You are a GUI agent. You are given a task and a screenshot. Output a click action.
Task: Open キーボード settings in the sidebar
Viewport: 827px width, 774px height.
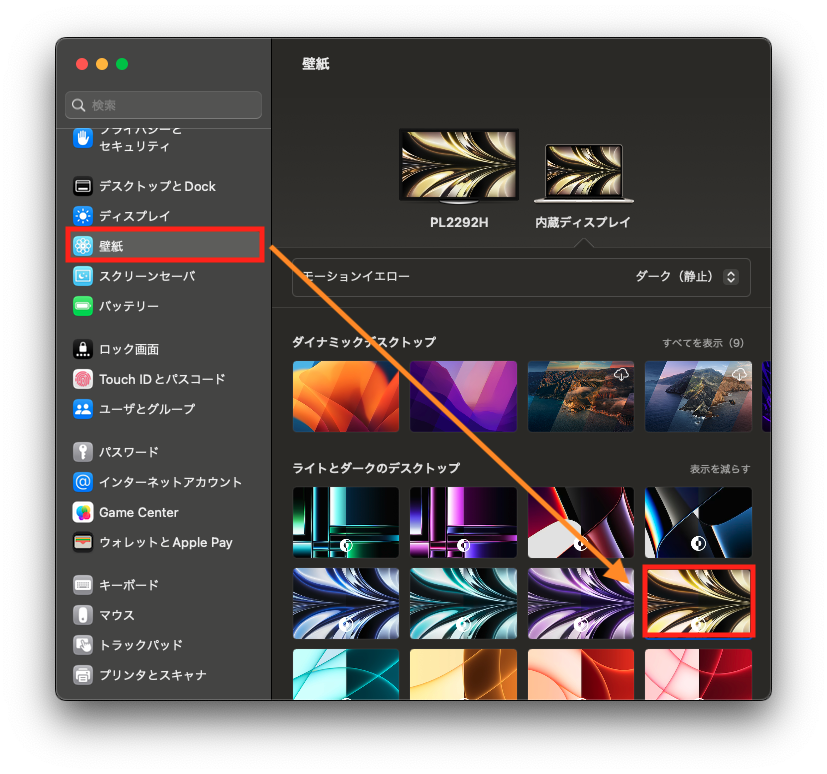coord(116,585)
